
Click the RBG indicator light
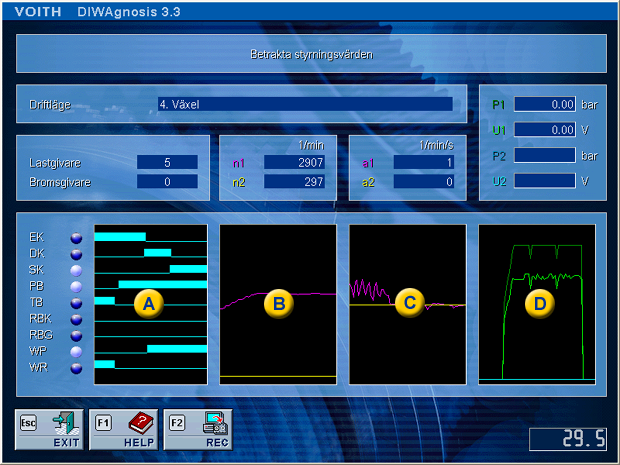[76, 336]
